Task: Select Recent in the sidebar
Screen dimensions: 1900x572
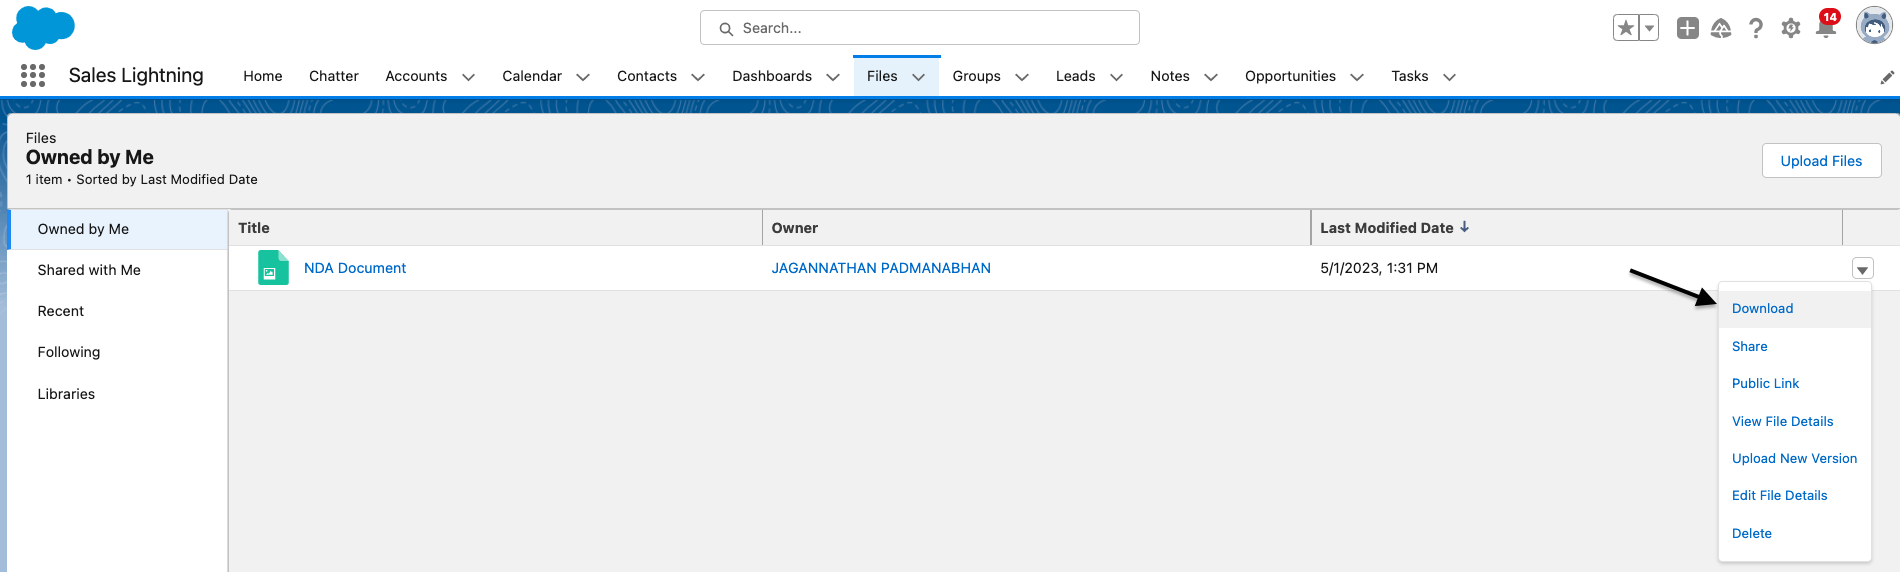Action: [x=118, y=311]
